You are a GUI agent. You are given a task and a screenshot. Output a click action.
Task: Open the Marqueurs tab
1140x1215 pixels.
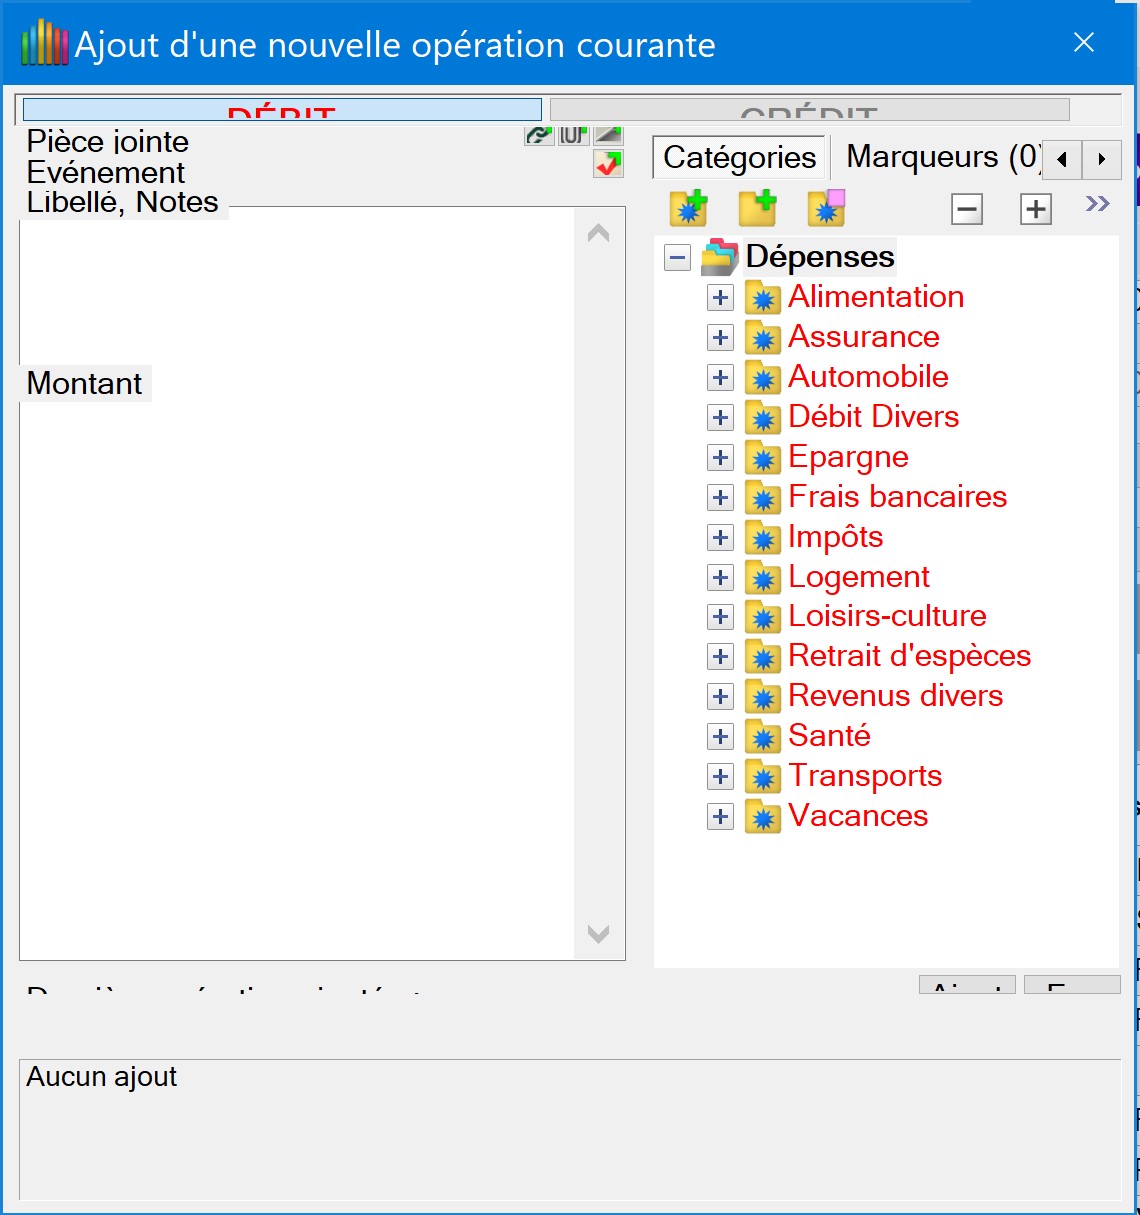tap(940, 157)
